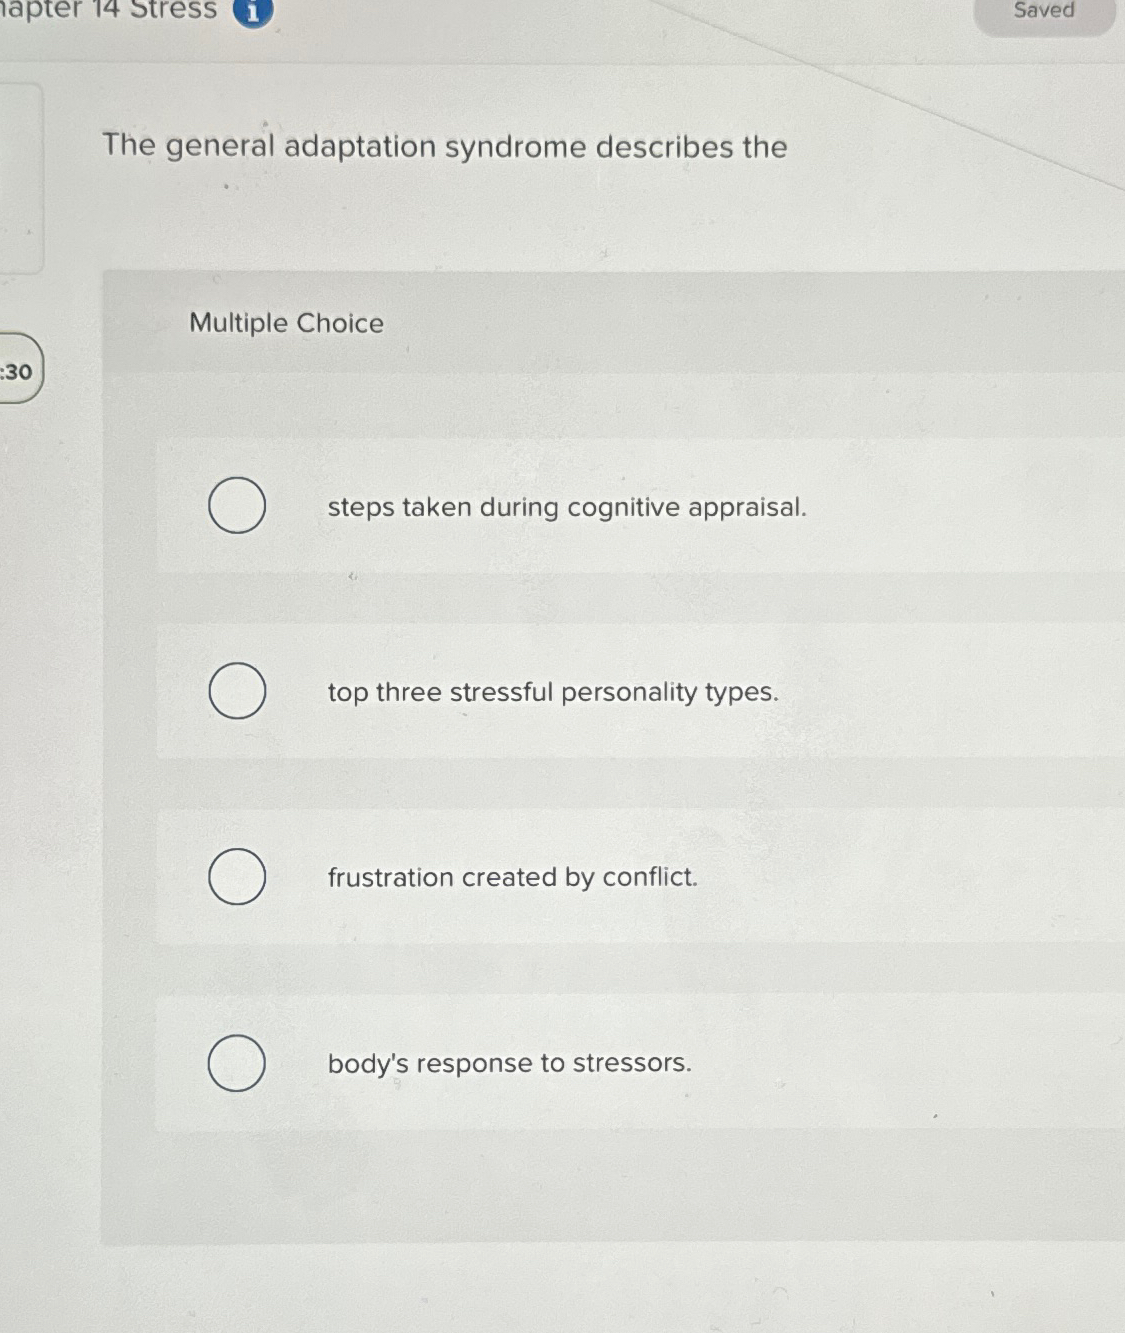Viewport: 1125px width, 1333px height.
Task: Click the circular timer badge on the left edge
Action: pyautogui.click(x=18, y=372)
